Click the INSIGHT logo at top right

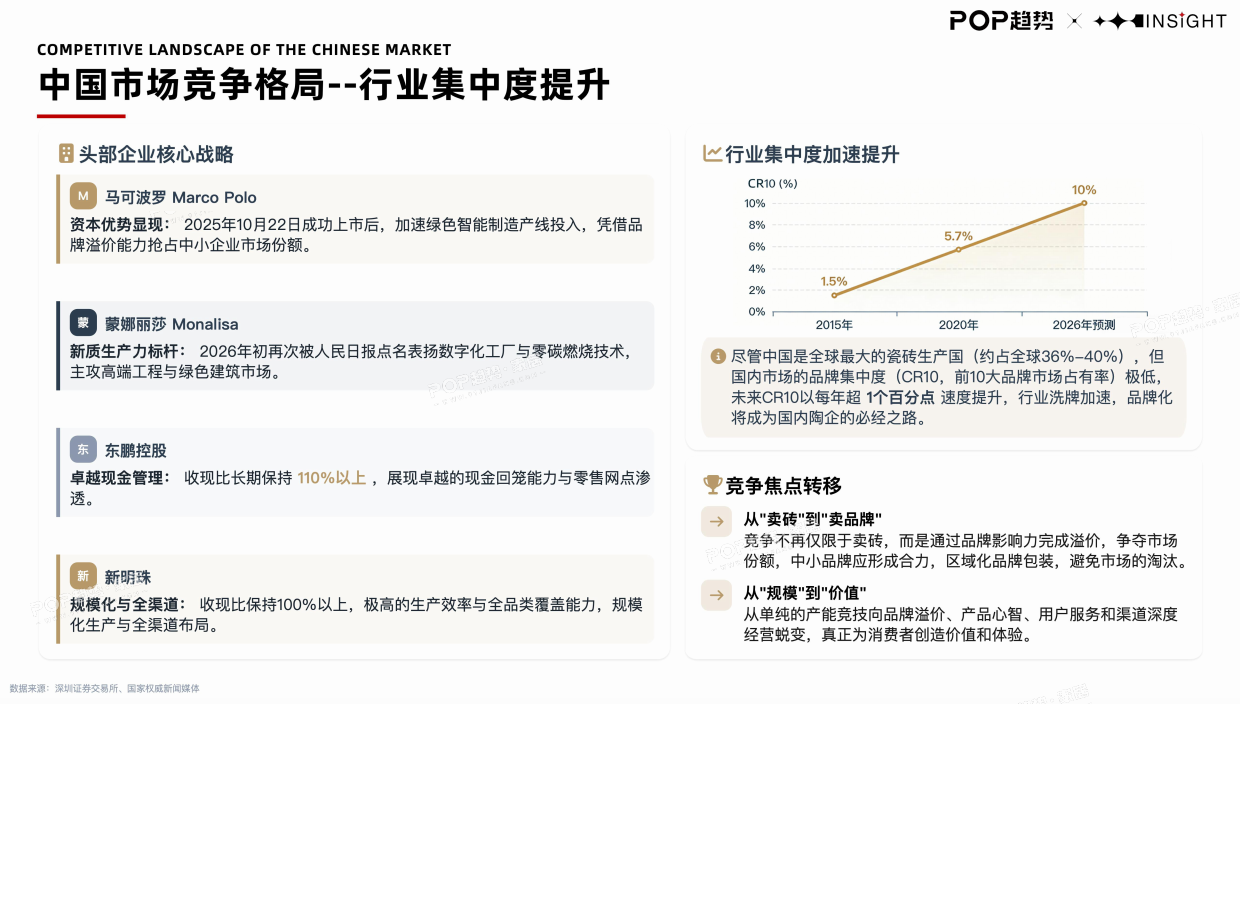1160,20
